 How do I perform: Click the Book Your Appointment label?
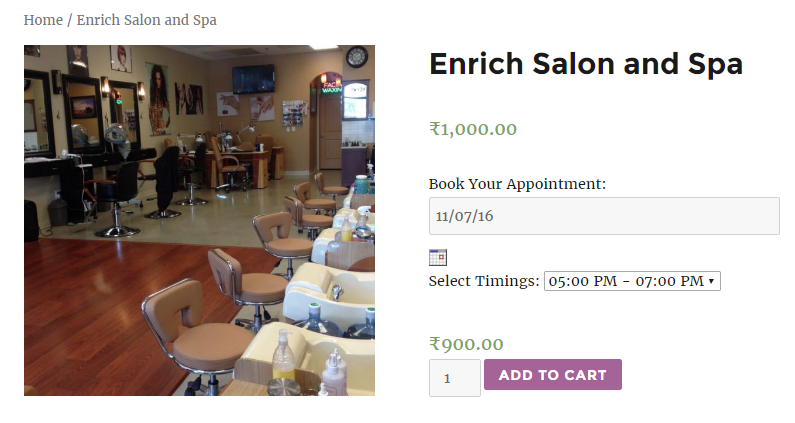517,184
